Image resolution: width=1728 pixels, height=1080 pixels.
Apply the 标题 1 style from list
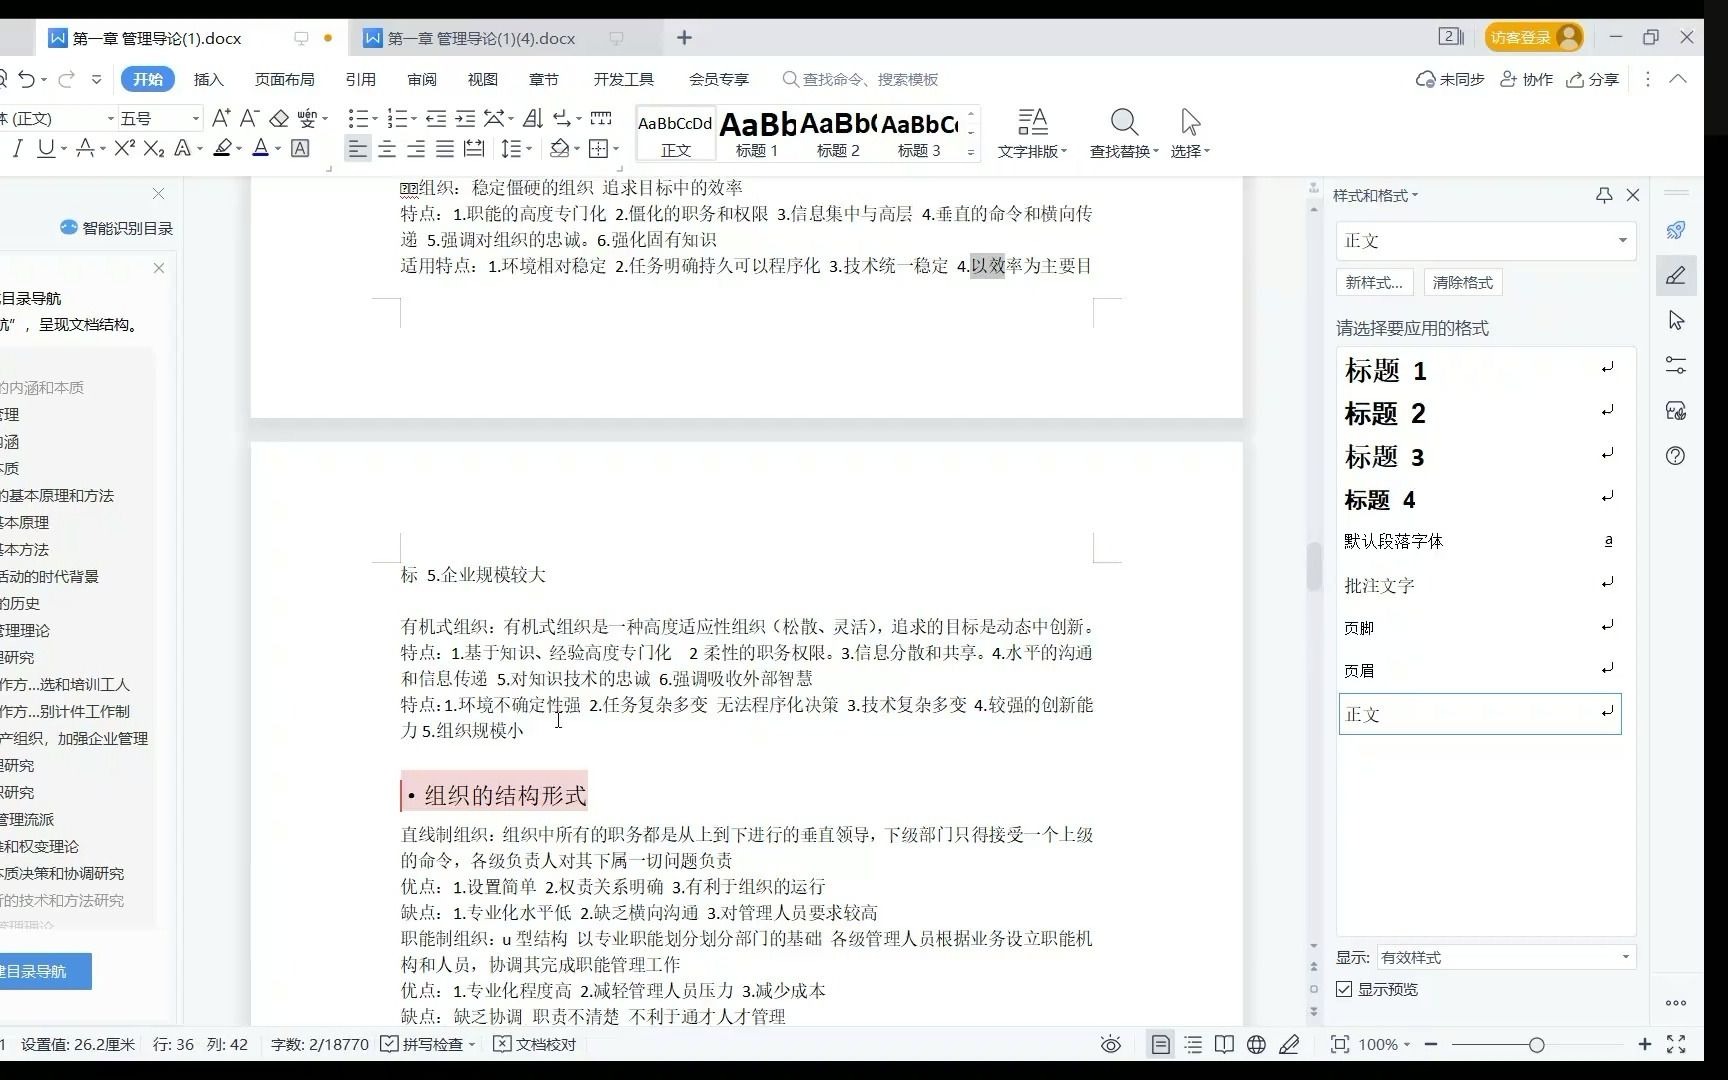pyautogui.click(x=1480, y=370)
